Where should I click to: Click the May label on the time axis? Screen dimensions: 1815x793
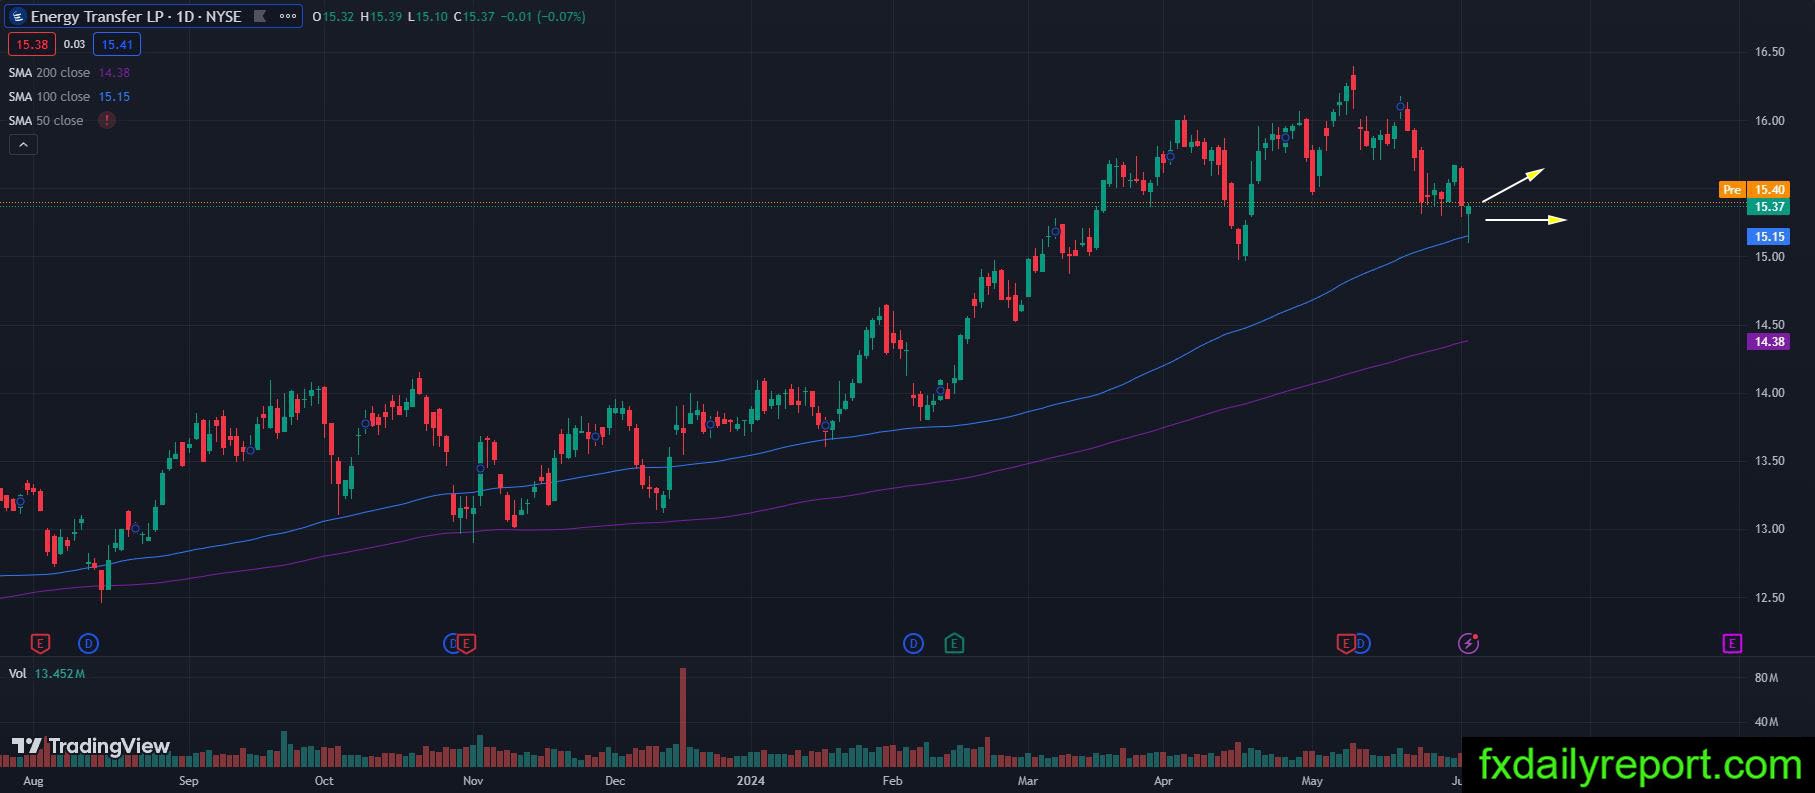pos(1312,781)
